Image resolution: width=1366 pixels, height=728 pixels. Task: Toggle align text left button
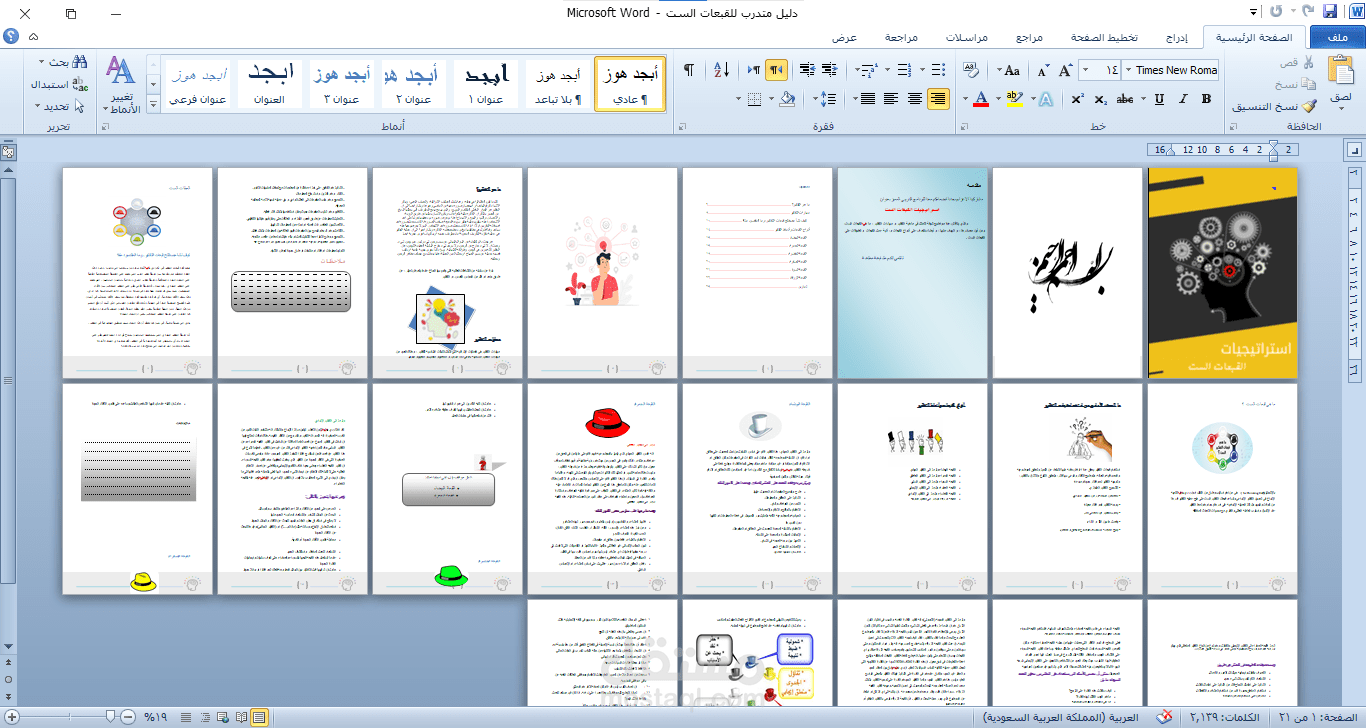[x=891, y=99]
